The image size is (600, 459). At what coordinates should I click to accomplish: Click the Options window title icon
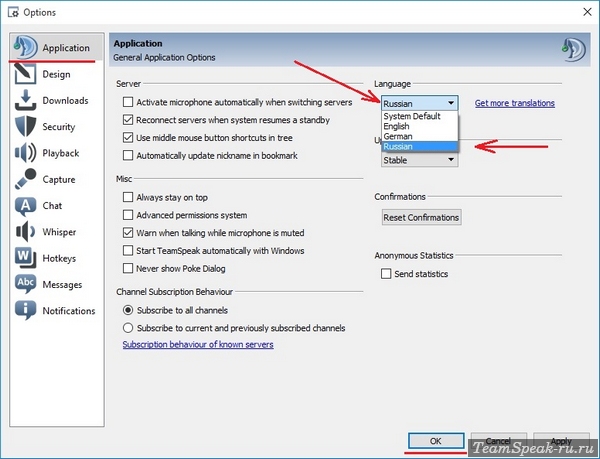coord(13,12)
